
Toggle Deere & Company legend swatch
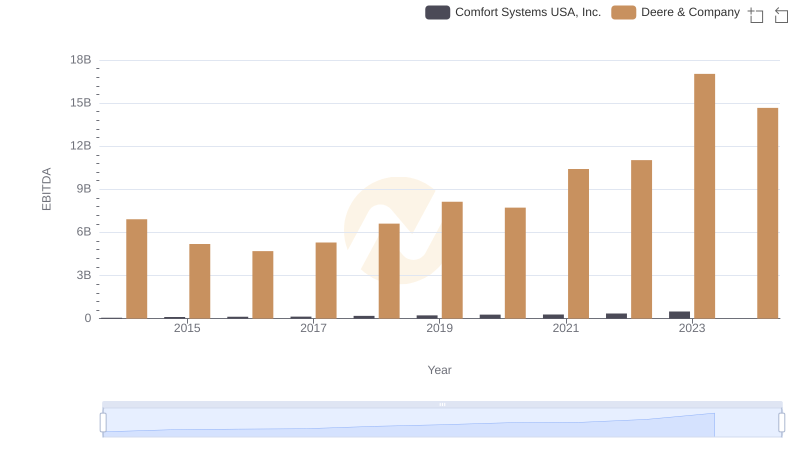(x=623, y=12)
